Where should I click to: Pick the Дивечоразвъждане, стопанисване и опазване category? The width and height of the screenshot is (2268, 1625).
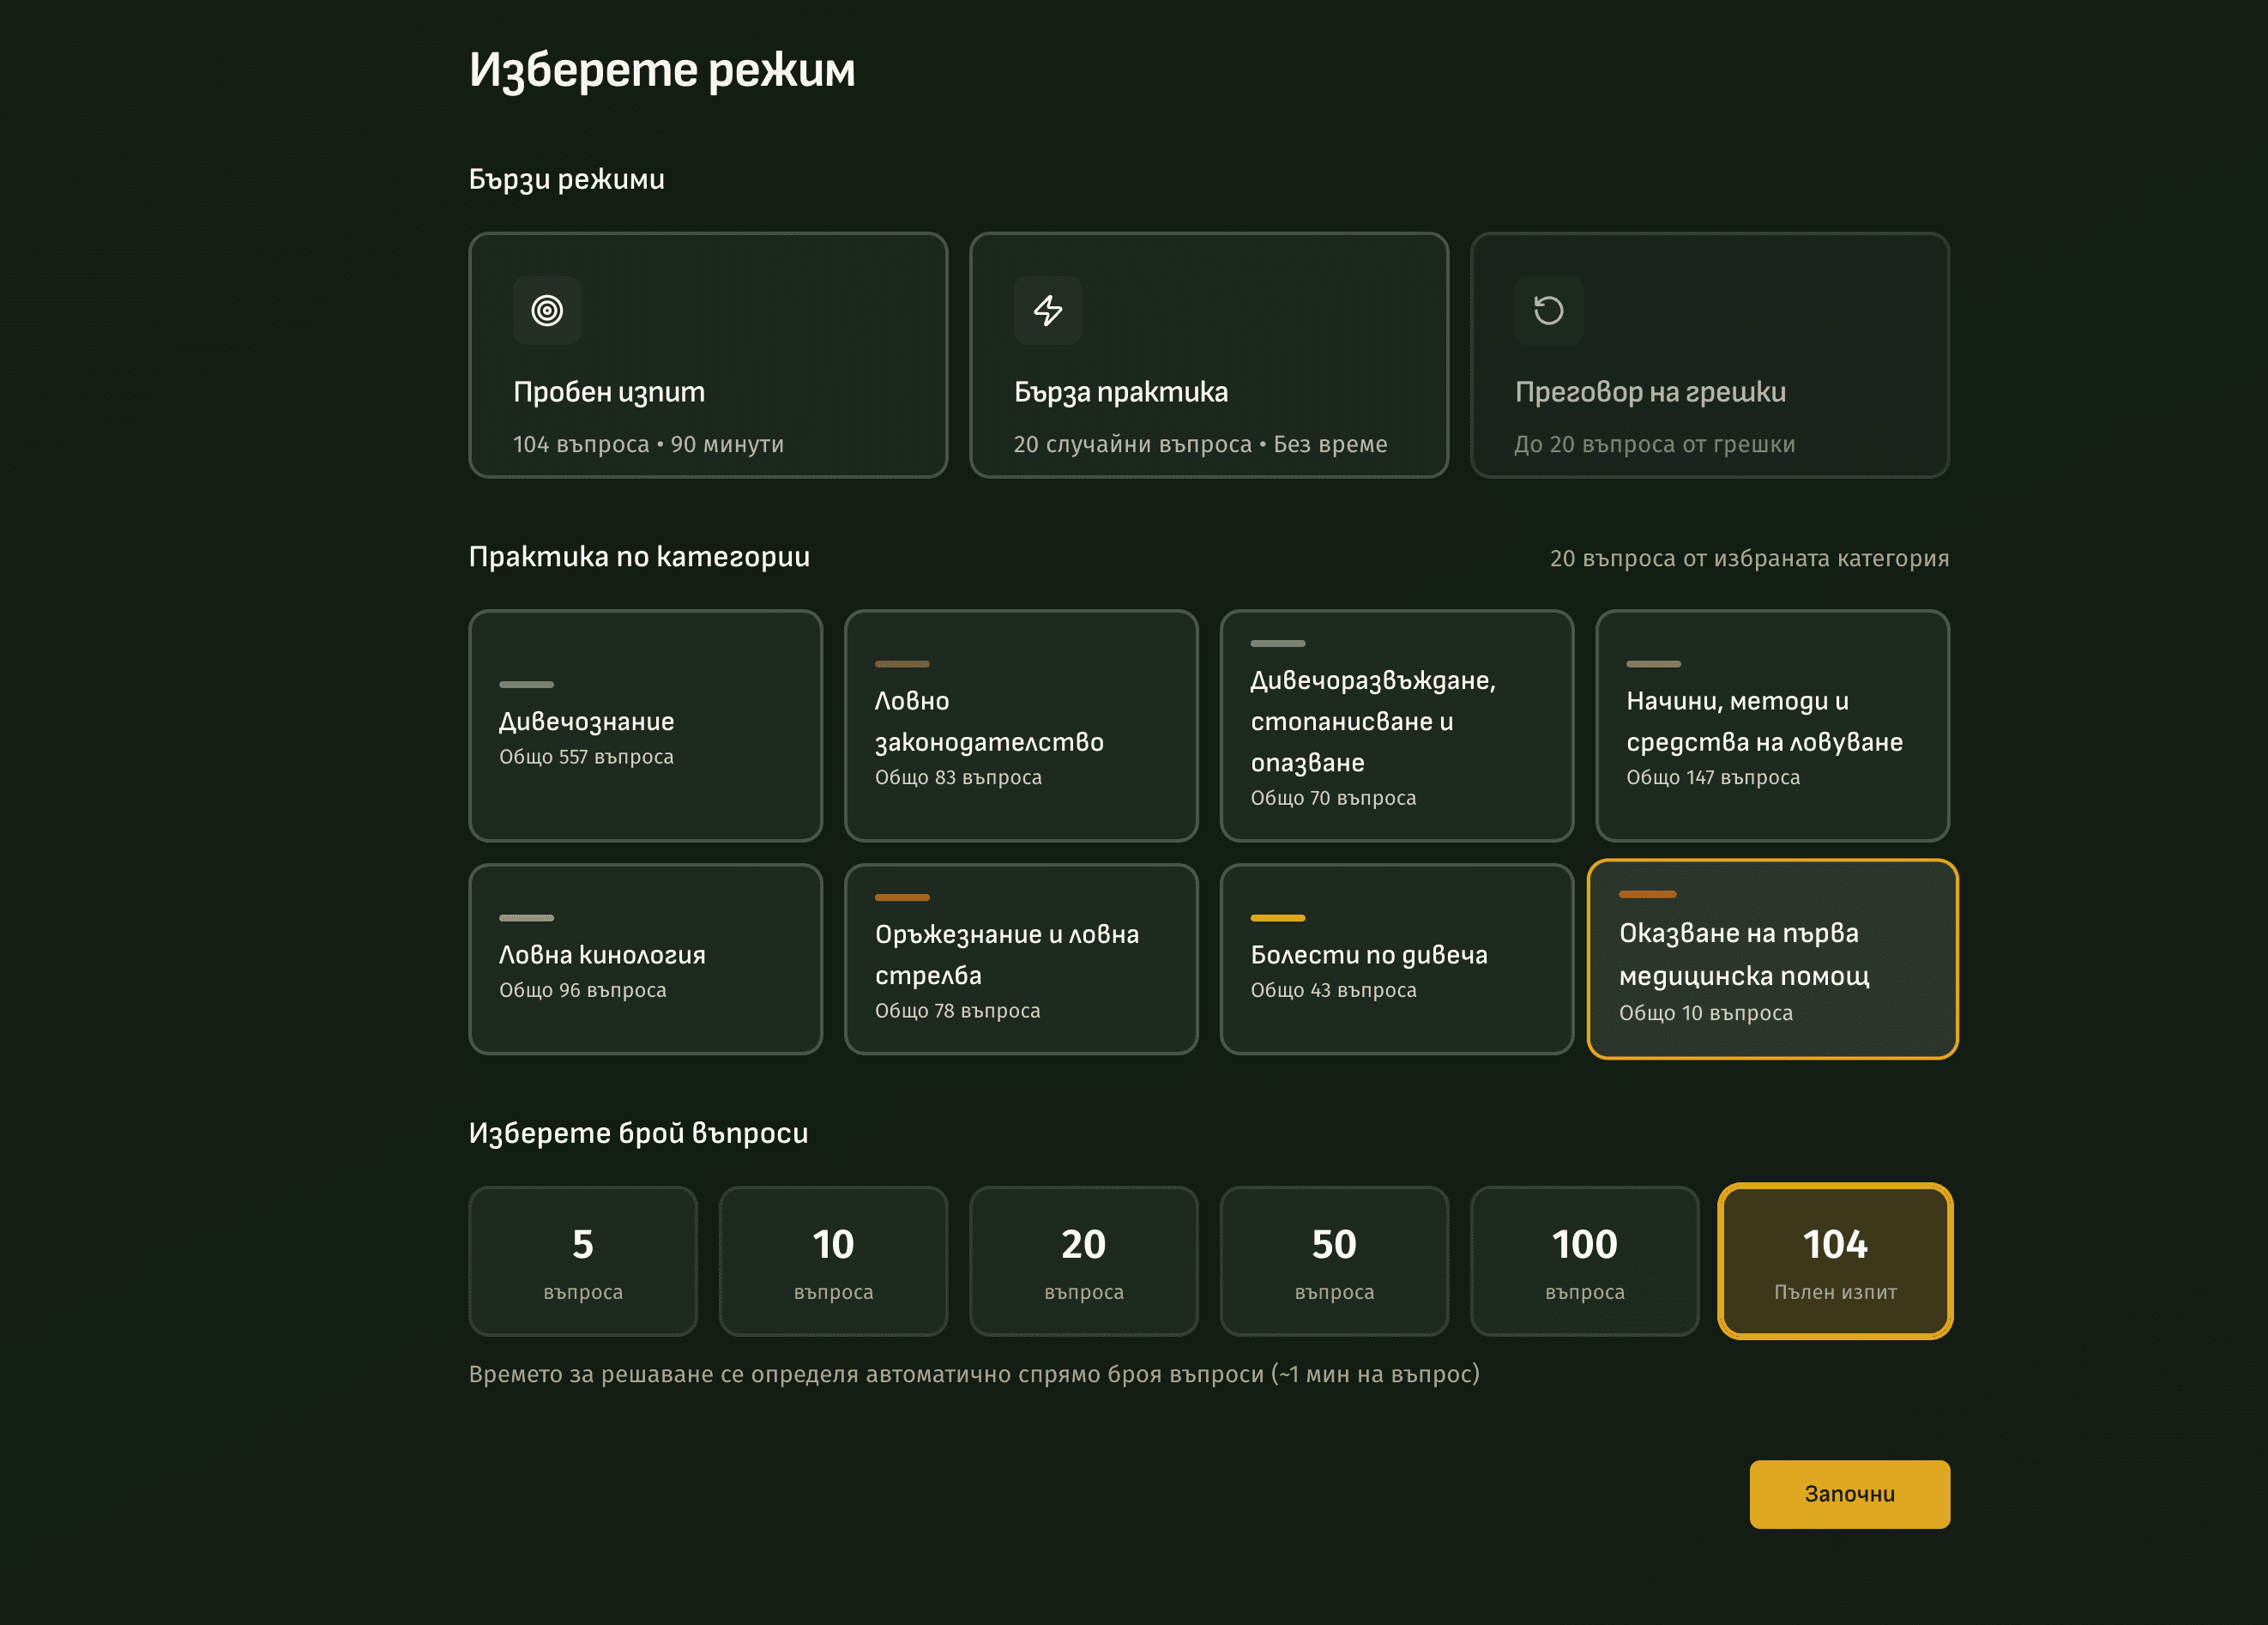(x=1396, y=727)
